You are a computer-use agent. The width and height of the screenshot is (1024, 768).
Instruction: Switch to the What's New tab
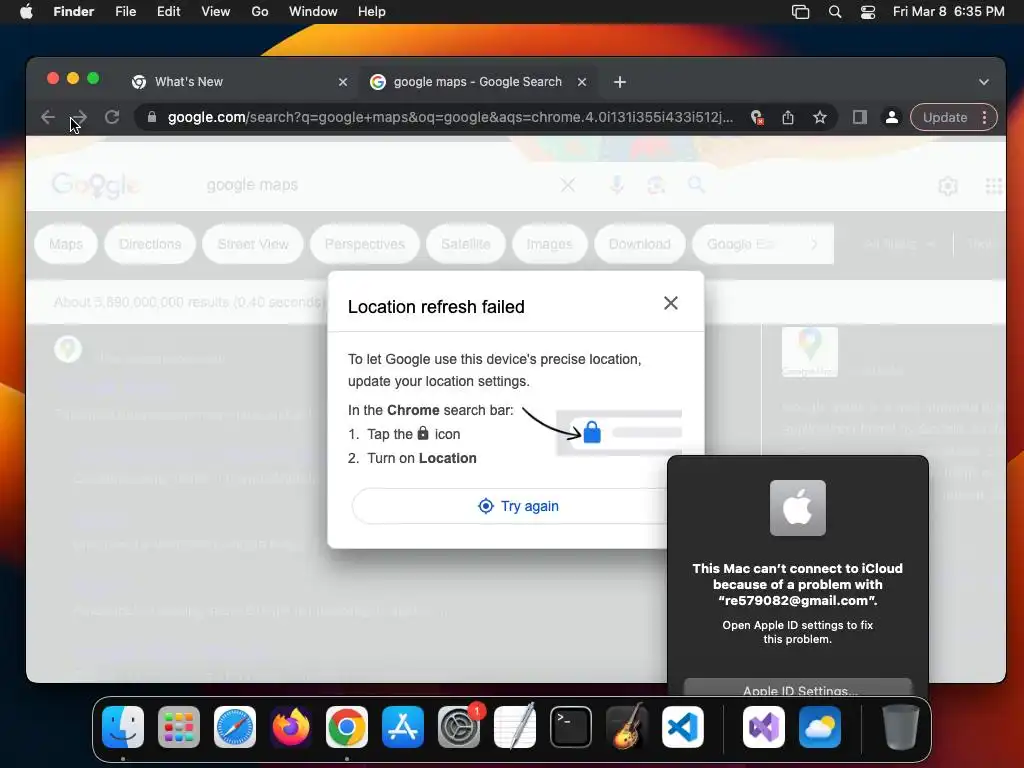click(x=238, y=82)
